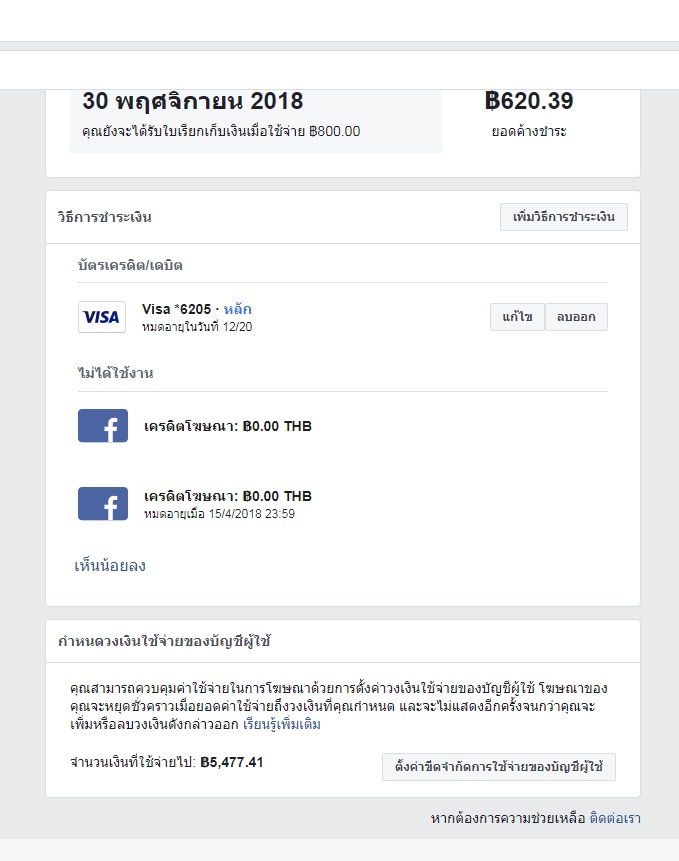Click the ฿5,477.41 amount spent value

click(232, 762)
